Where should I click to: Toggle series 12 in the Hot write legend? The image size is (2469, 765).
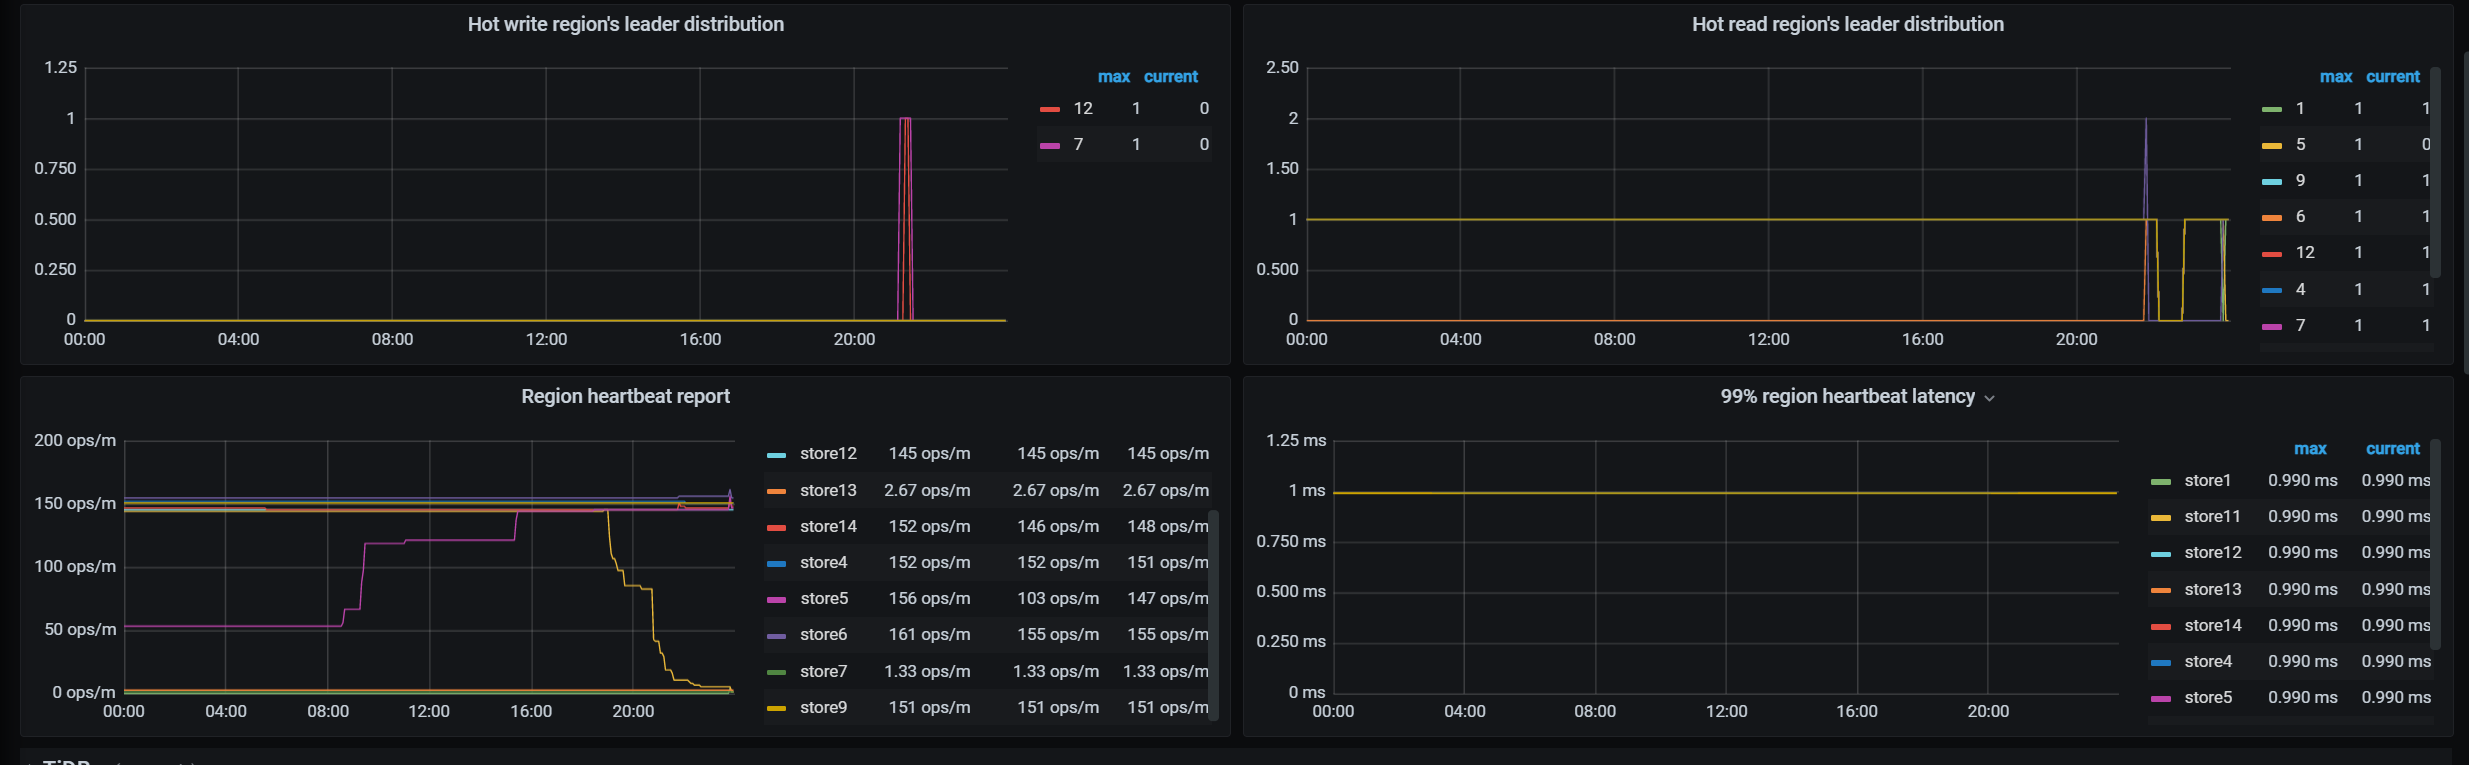[x=1083, y=108]
